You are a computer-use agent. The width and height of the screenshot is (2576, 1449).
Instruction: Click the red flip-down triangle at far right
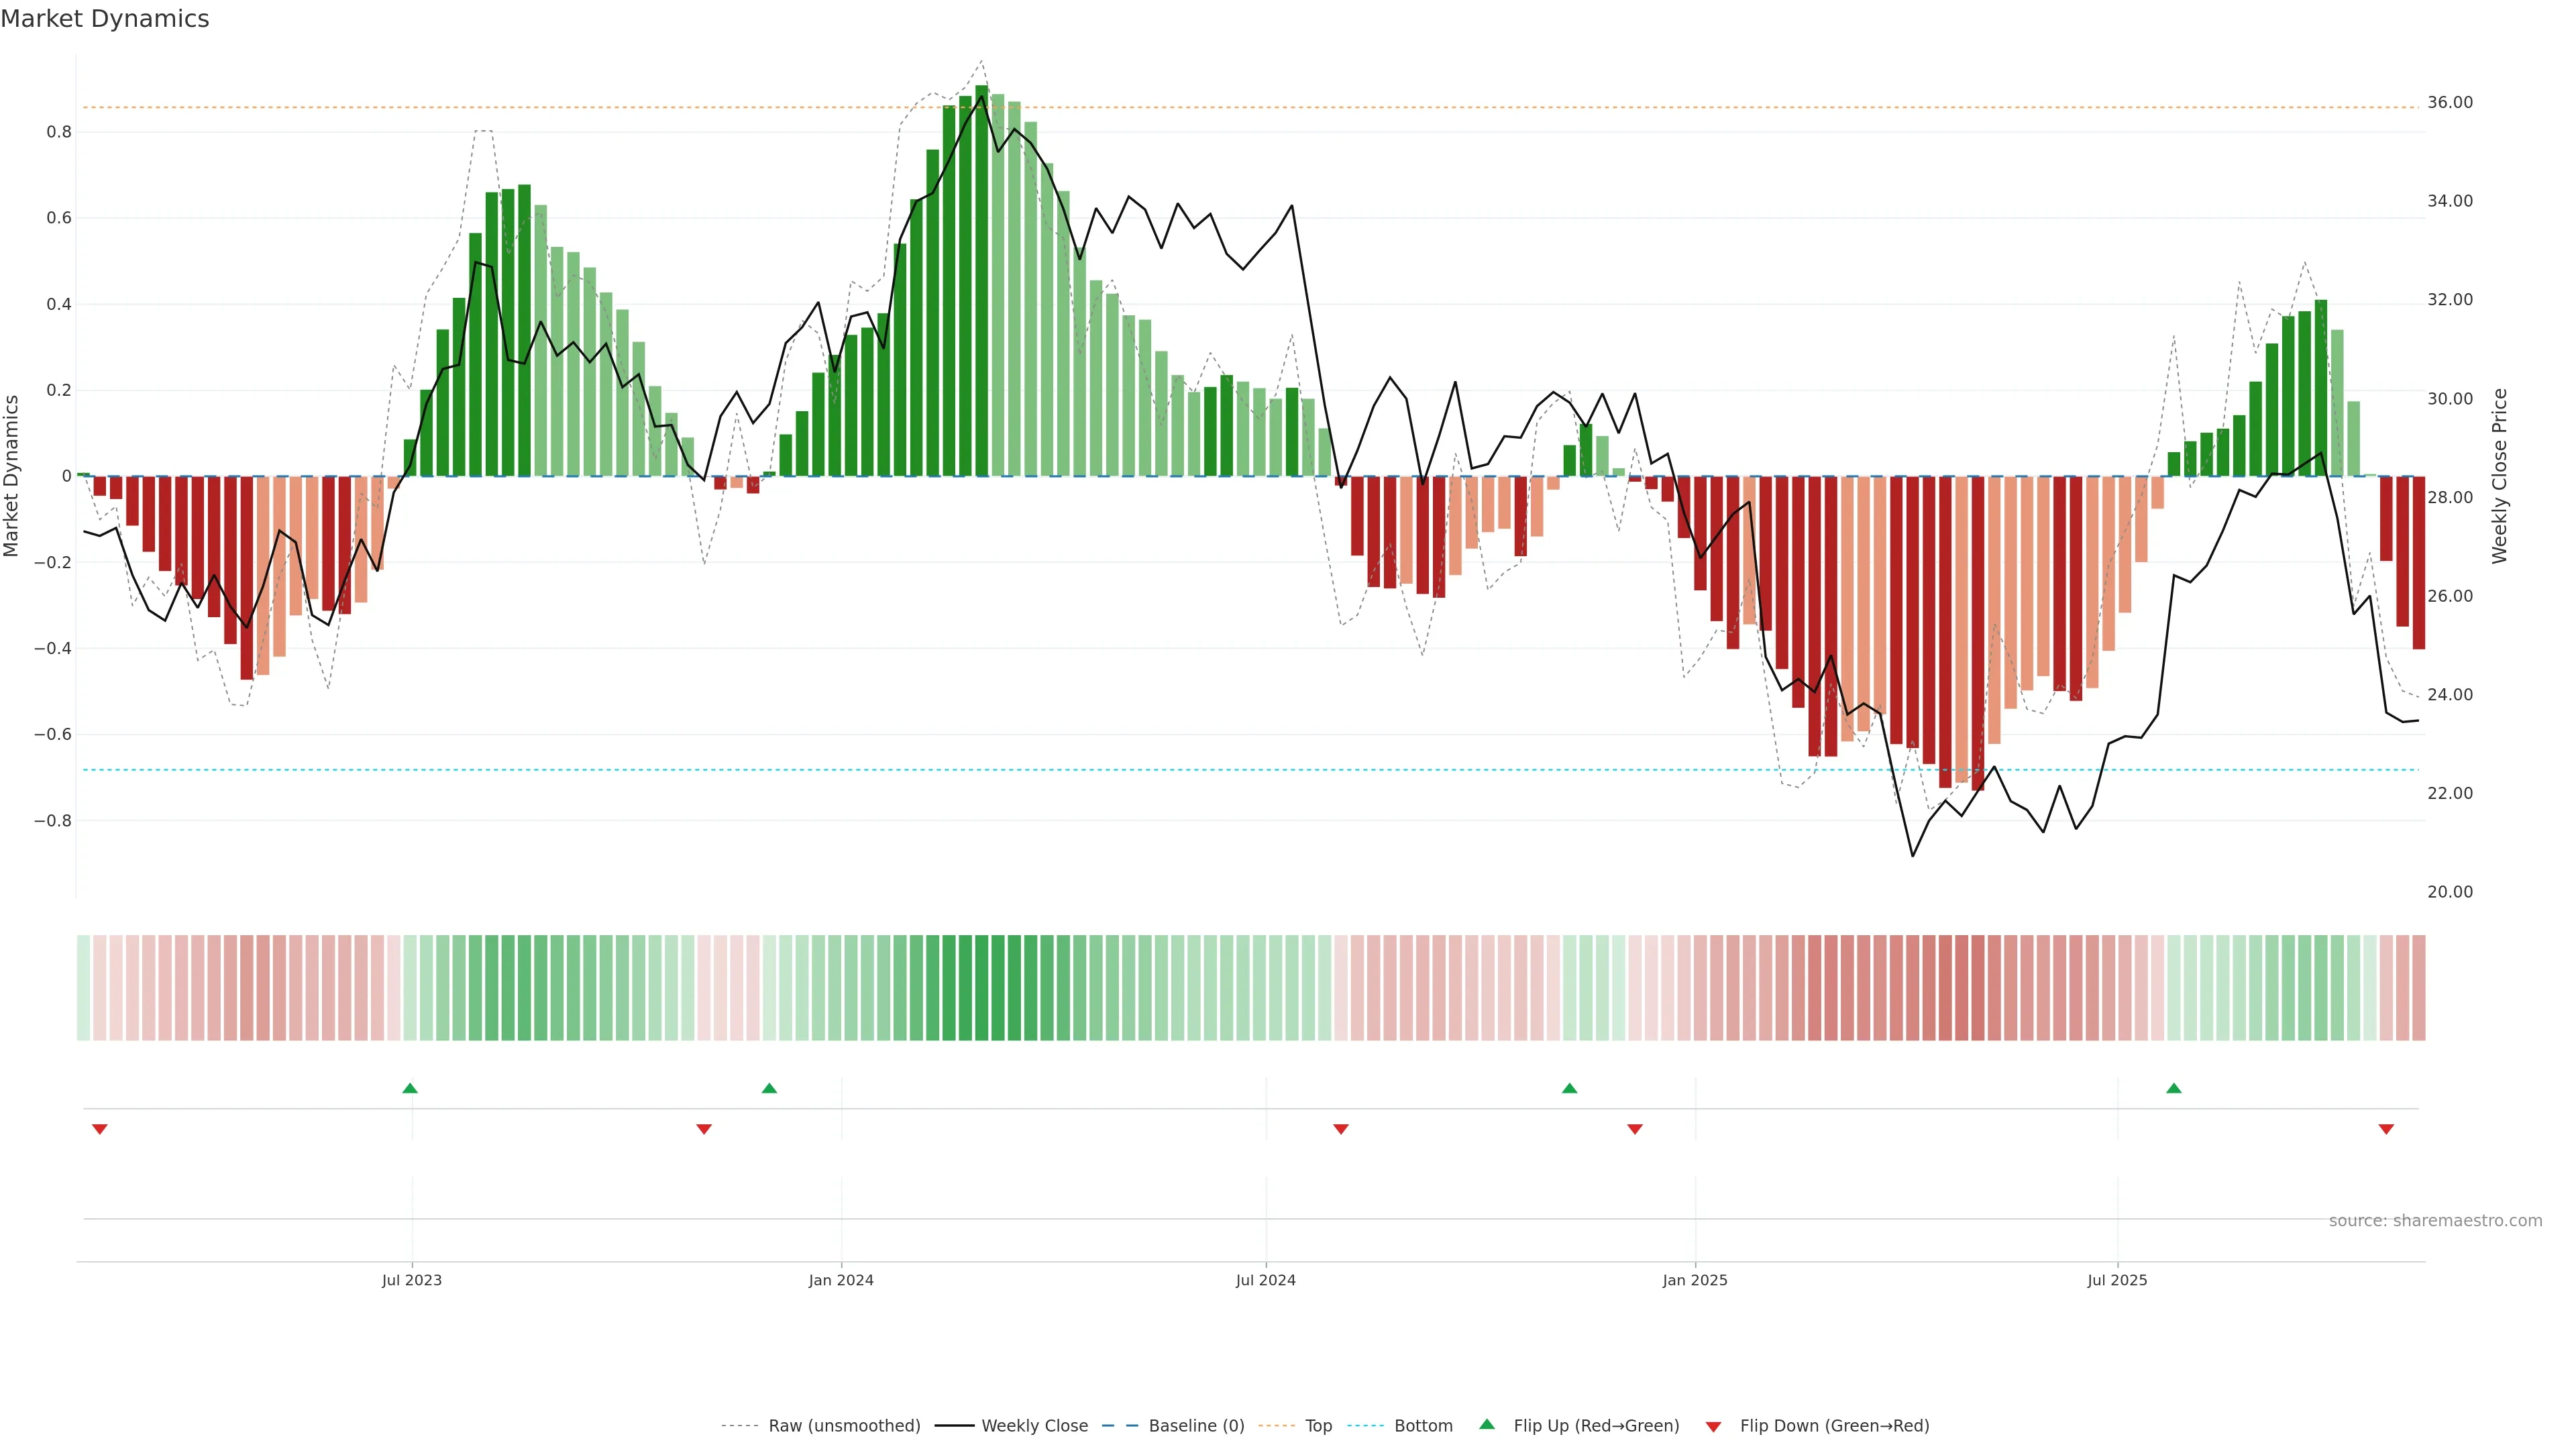[x=2386, y=1129]
